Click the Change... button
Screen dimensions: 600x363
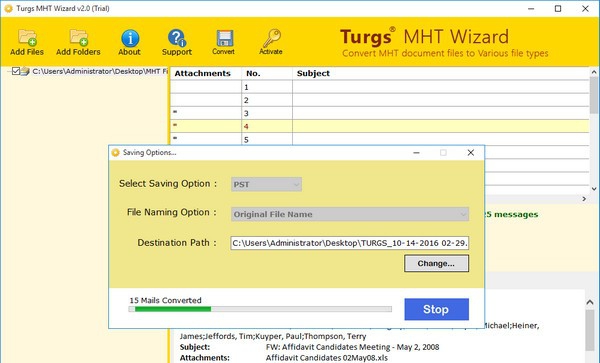(436, 264)
